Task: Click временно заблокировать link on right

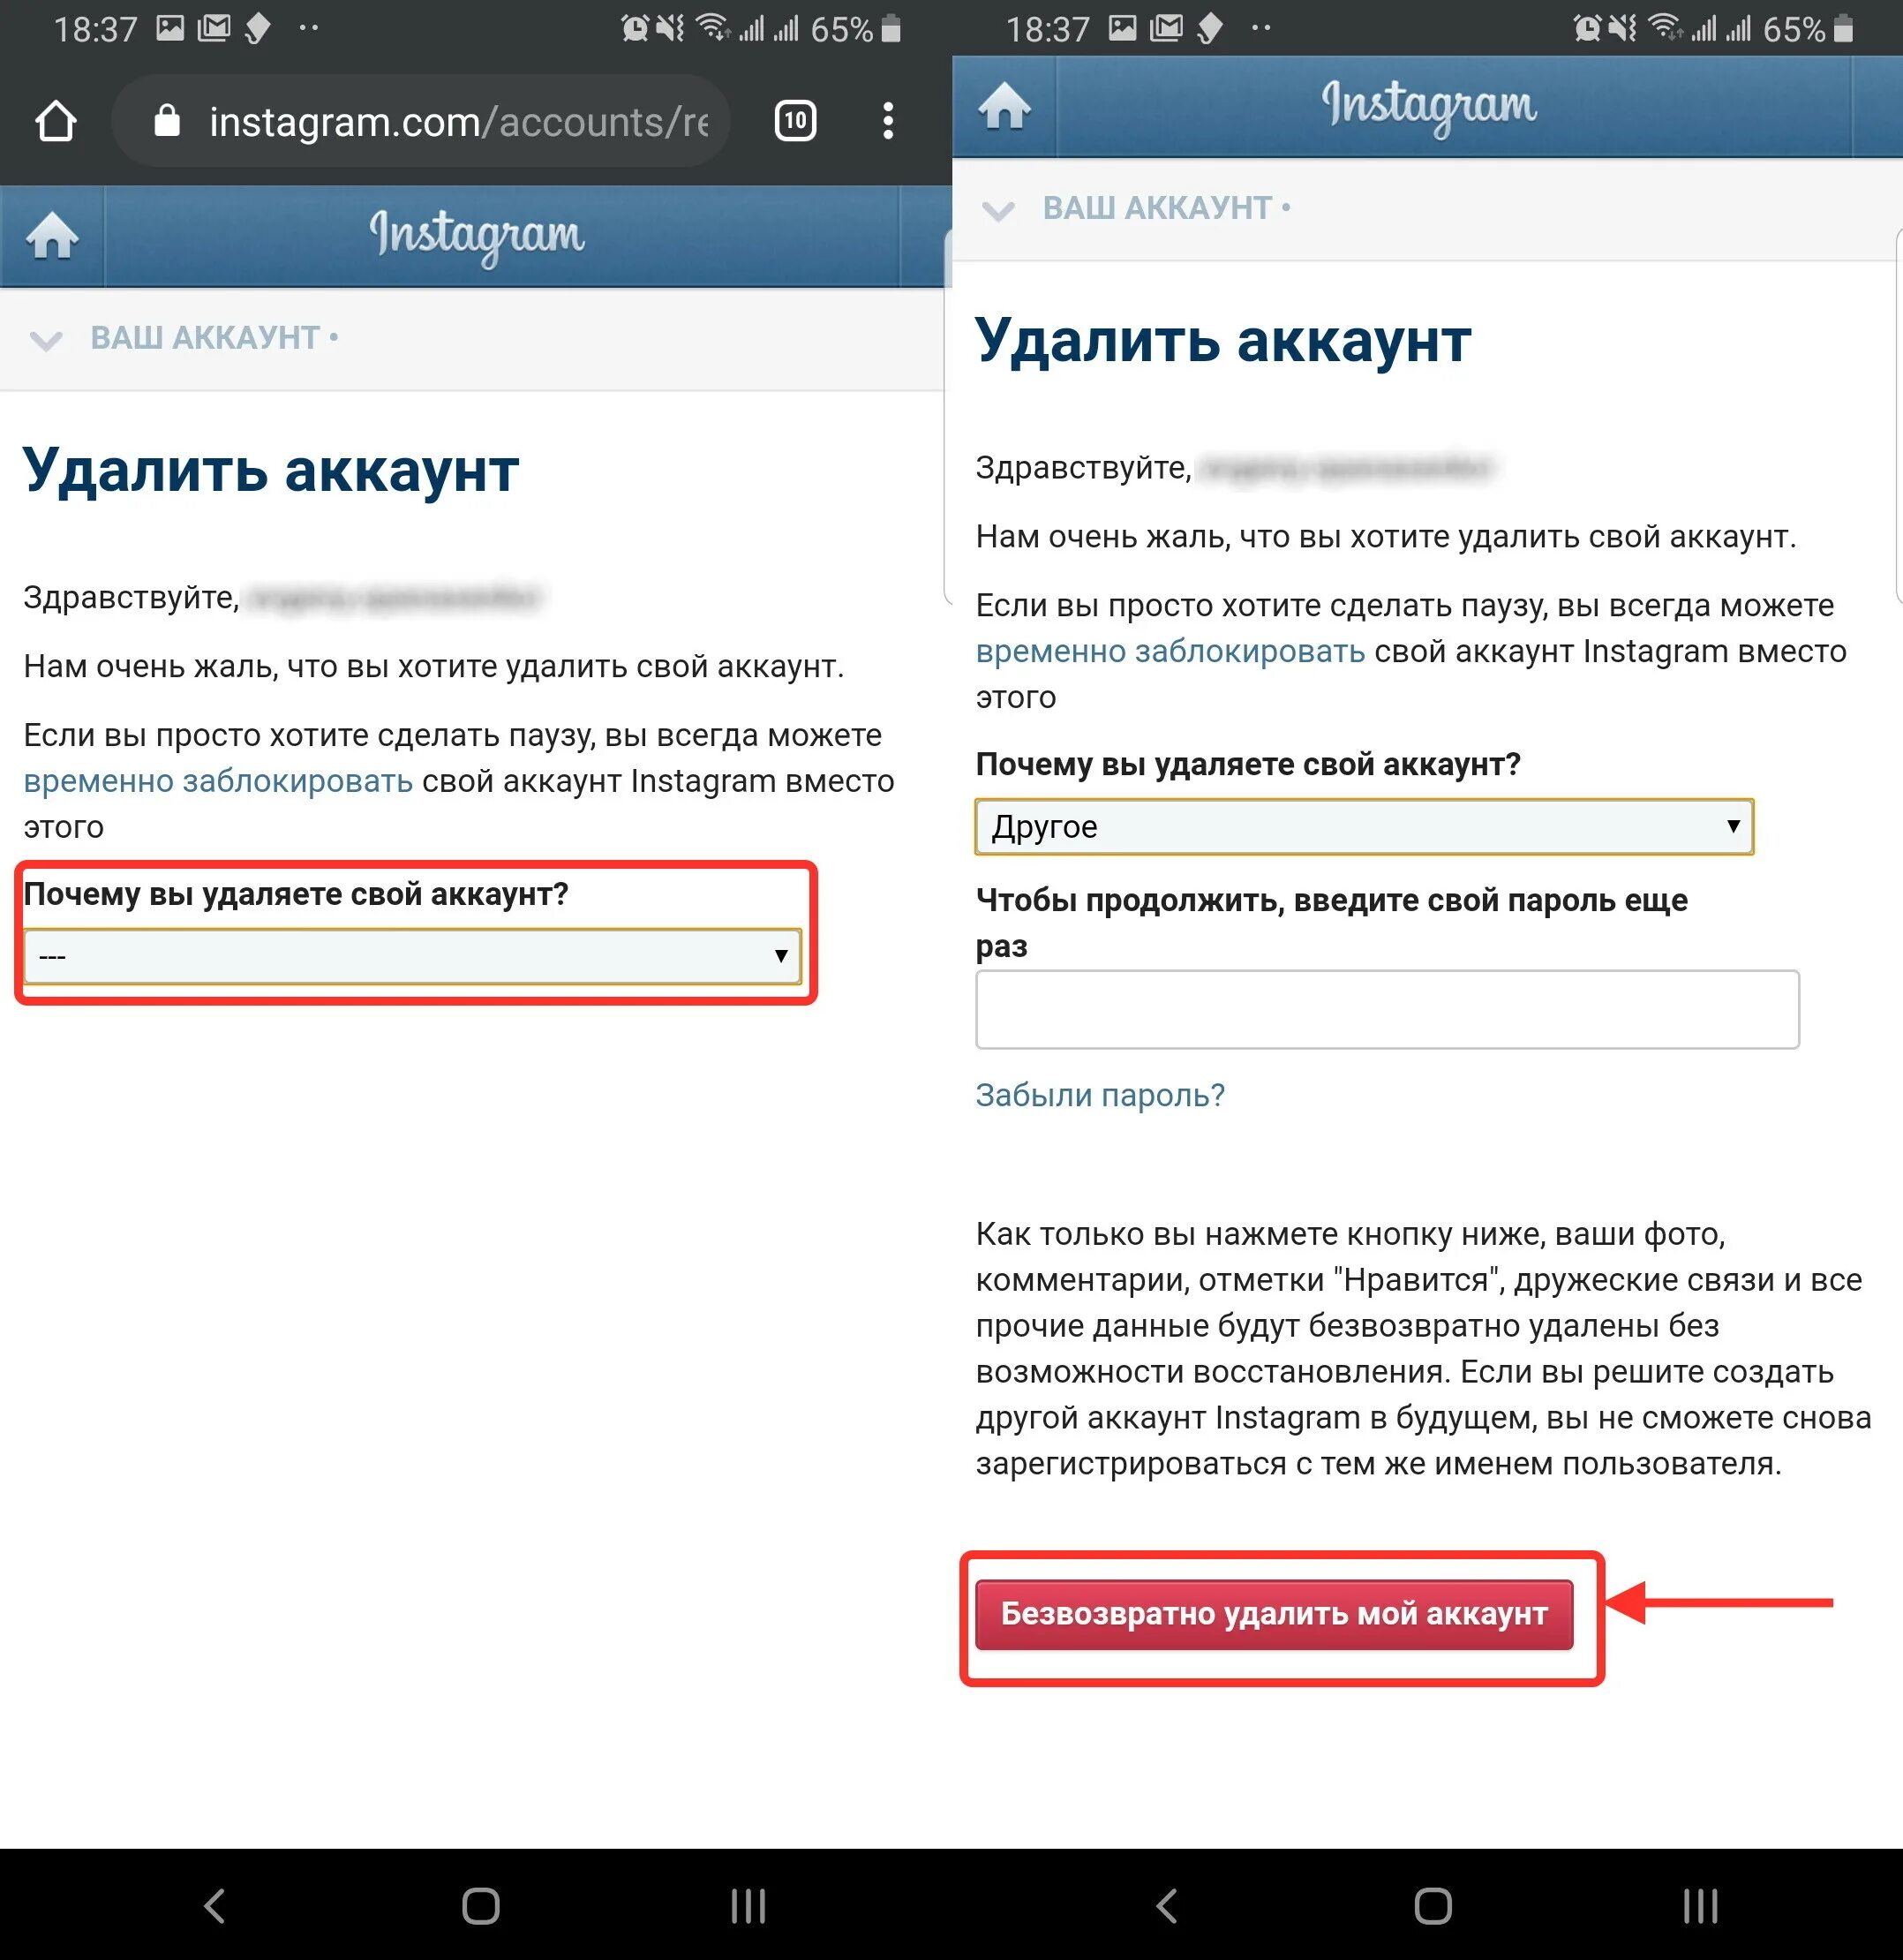Action: pos(1170,651)
